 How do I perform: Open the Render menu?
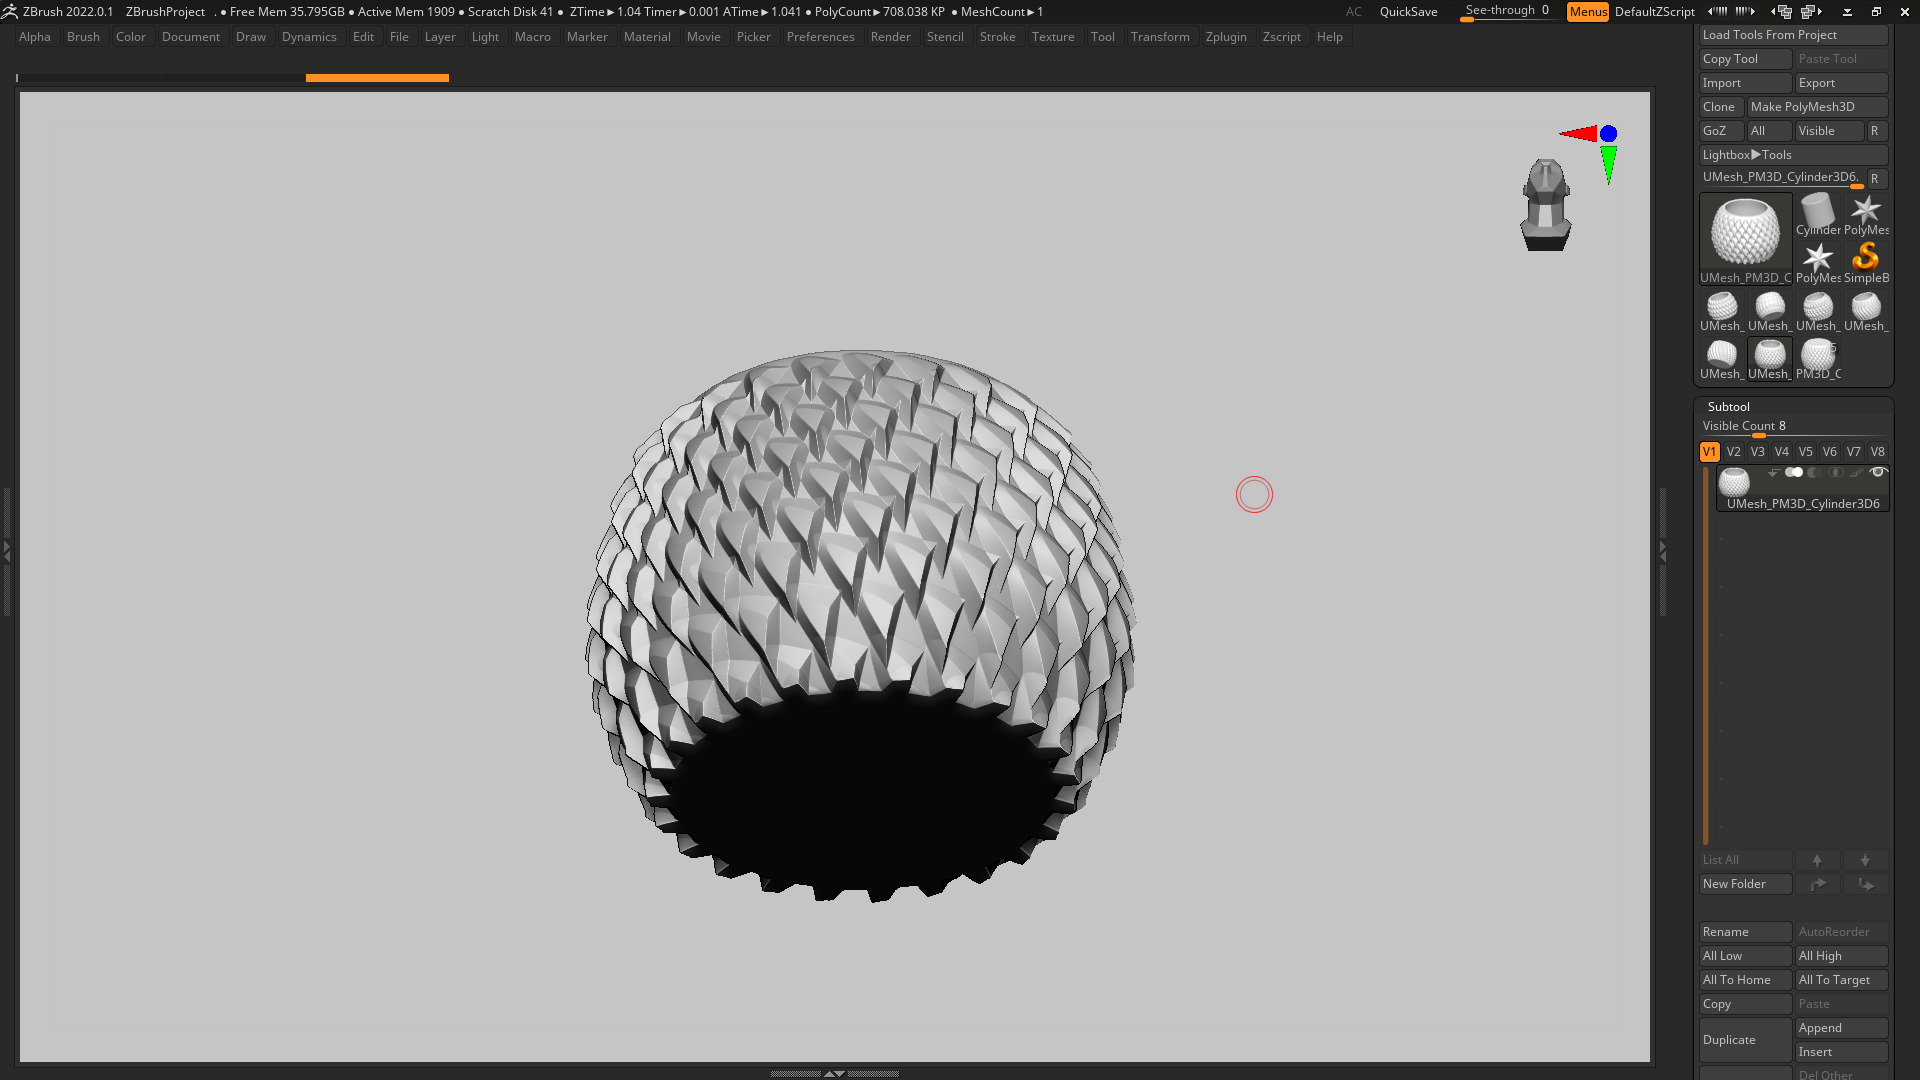(x=890, y=37)
